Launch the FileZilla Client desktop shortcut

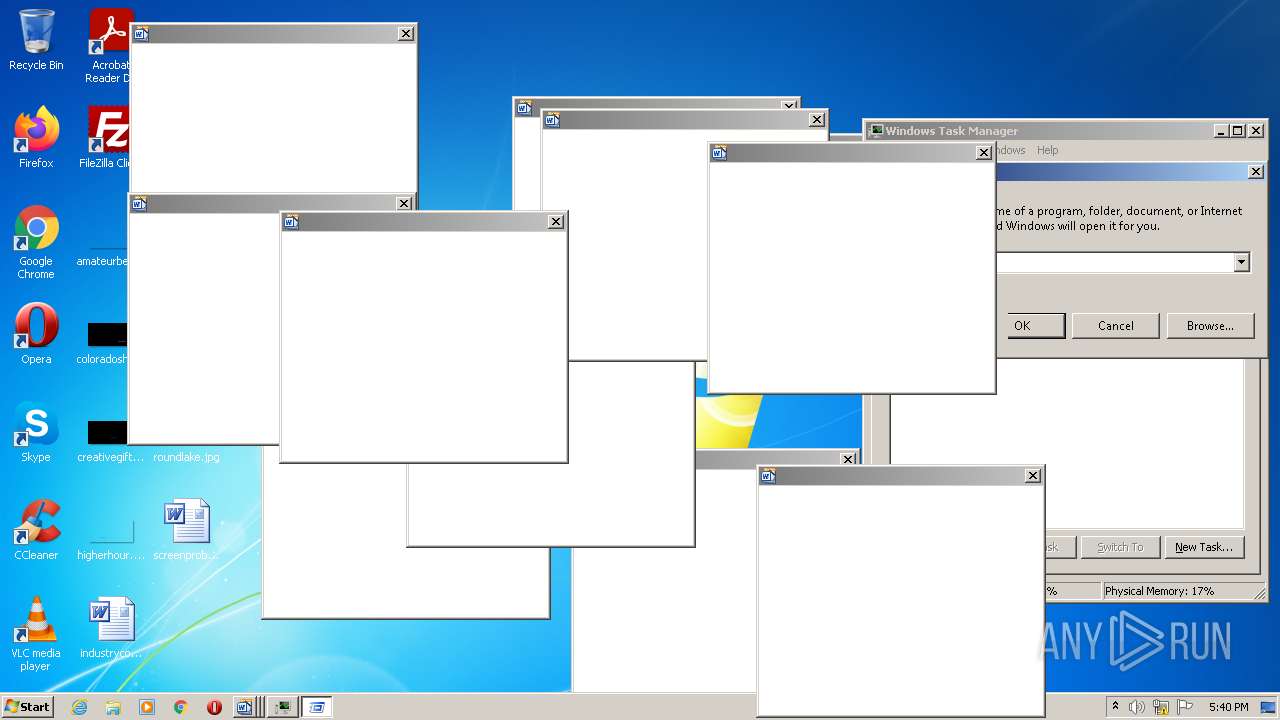(x=106, y=138)
